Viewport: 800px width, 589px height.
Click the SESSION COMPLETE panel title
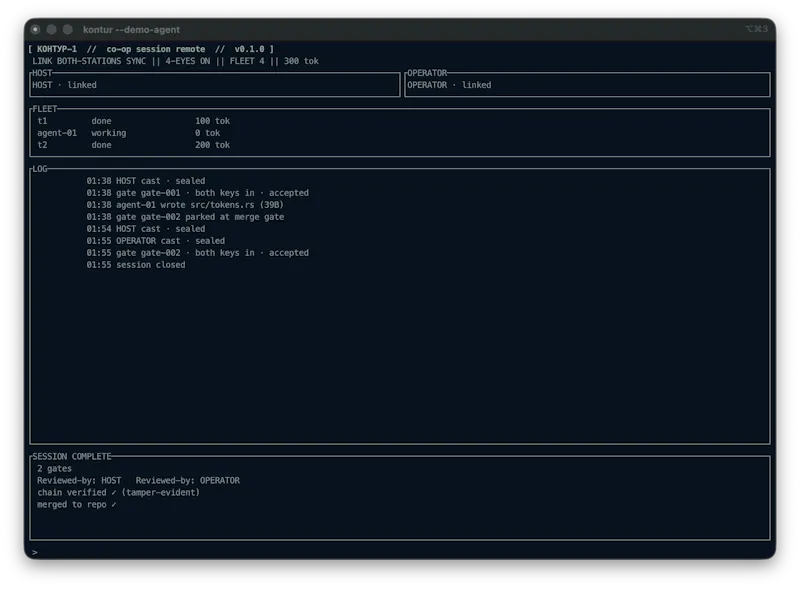(x=72, y=456)
